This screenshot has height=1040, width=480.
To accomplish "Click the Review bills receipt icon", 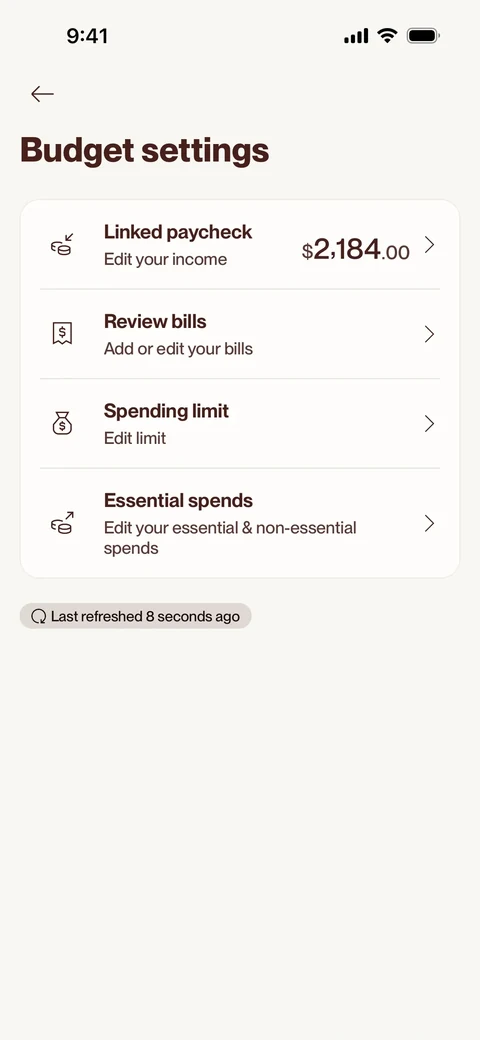I will [62, 334].
